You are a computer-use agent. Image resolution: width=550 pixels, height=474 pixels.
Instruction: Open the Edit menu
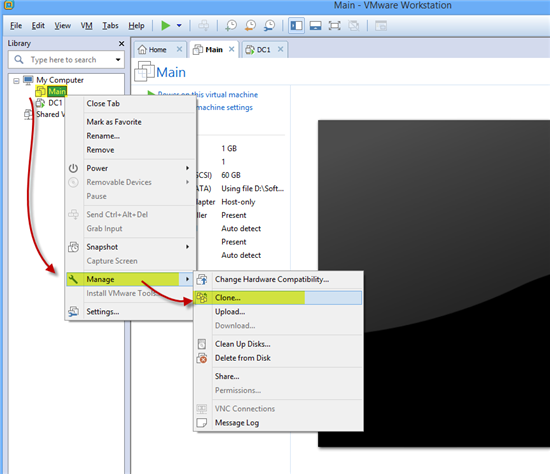[x=38, y=26]
